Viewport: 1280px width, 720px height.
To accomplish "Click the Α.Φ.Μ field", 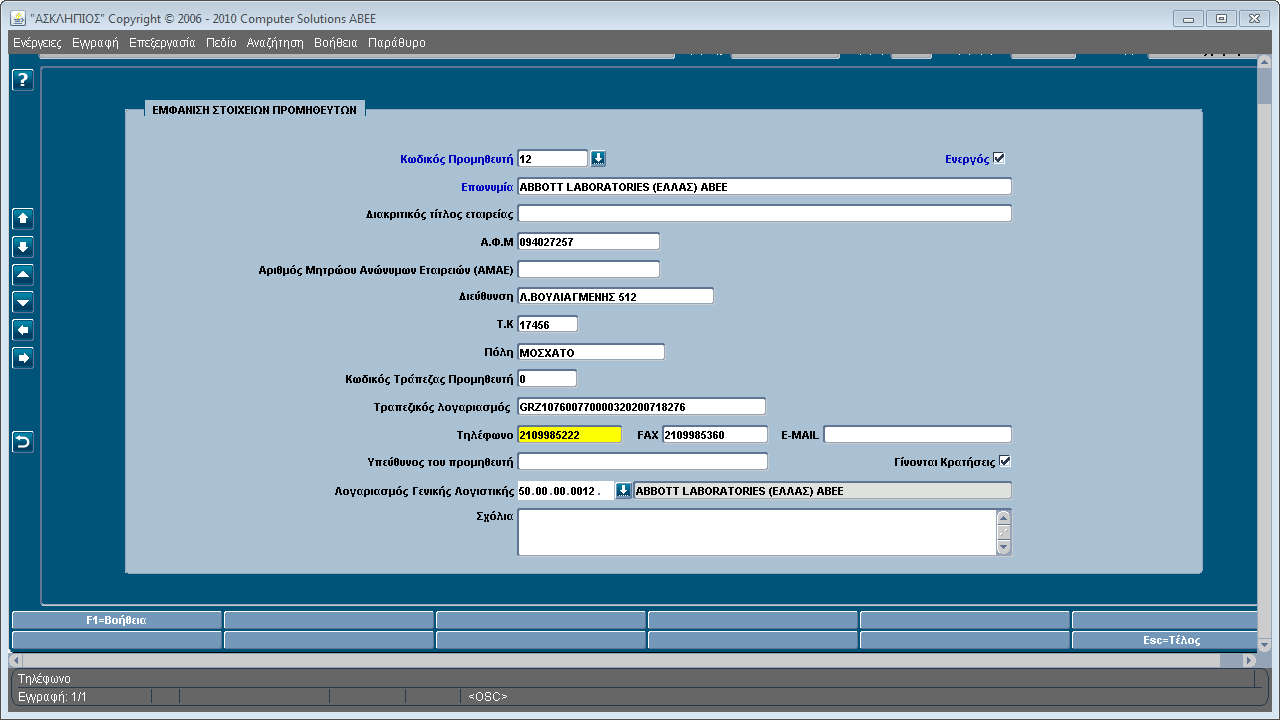I will pos(588,241).
